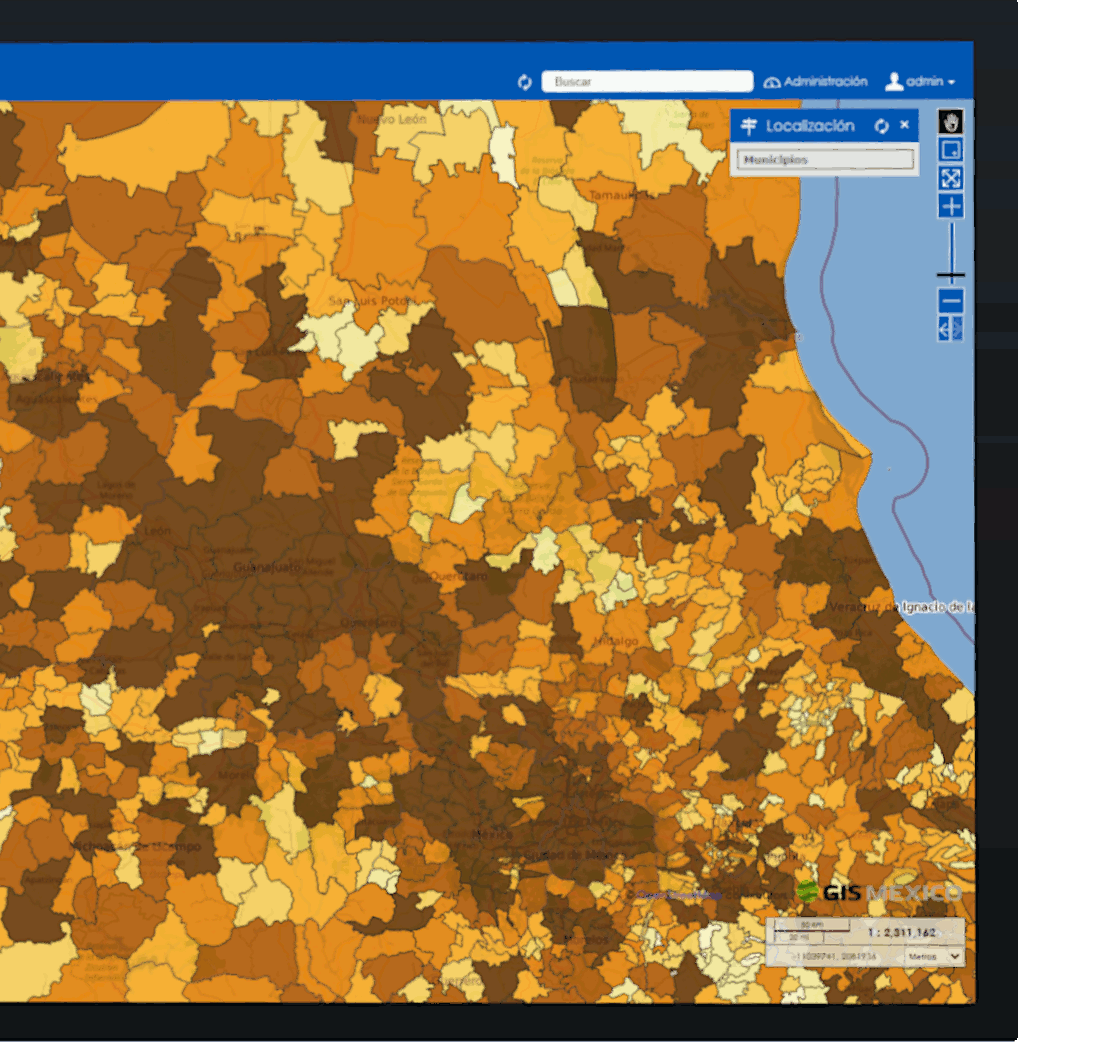The width and height of the screenshot is (1105, 1042).
Task: Click the 1:2,311,162 scale display
Action: [902, 931]
